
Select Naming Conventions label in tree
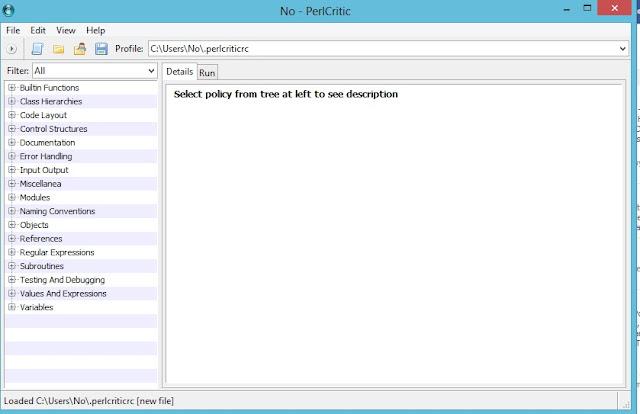click(x=57, y=211)
